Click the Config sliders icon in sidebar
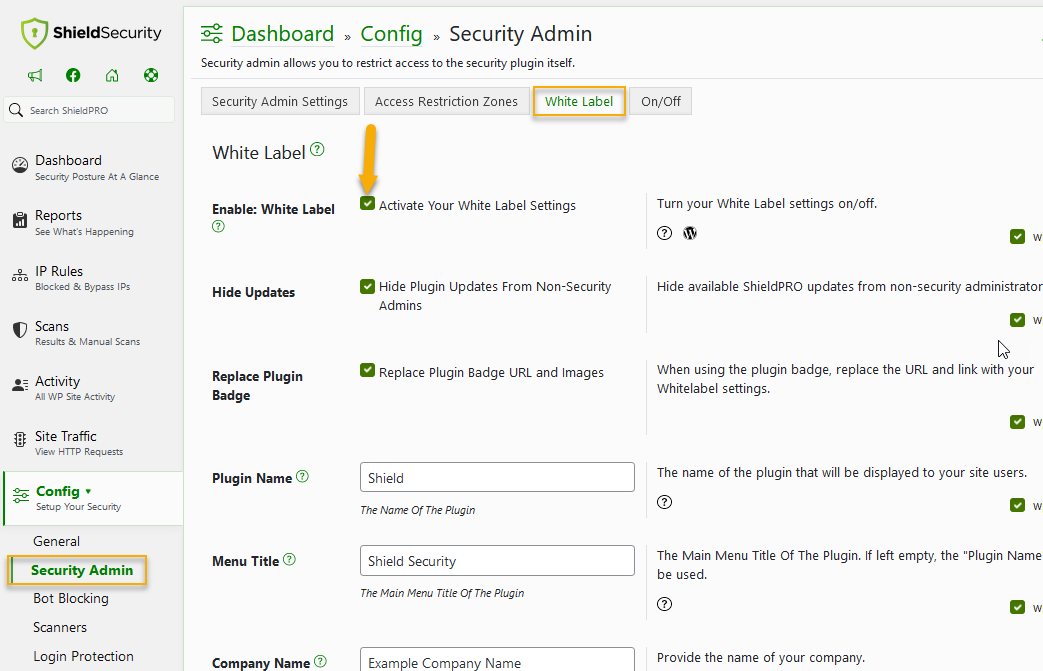The width and height of the screenshot is (1043, 671). (x=21, y=495)
